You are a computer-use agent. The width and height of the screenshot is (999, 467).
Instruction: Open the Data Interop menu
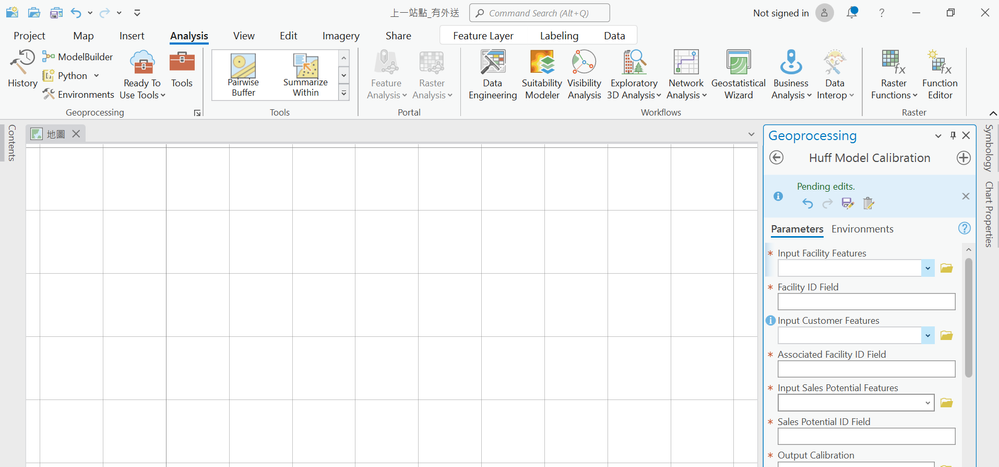[835, 75]
